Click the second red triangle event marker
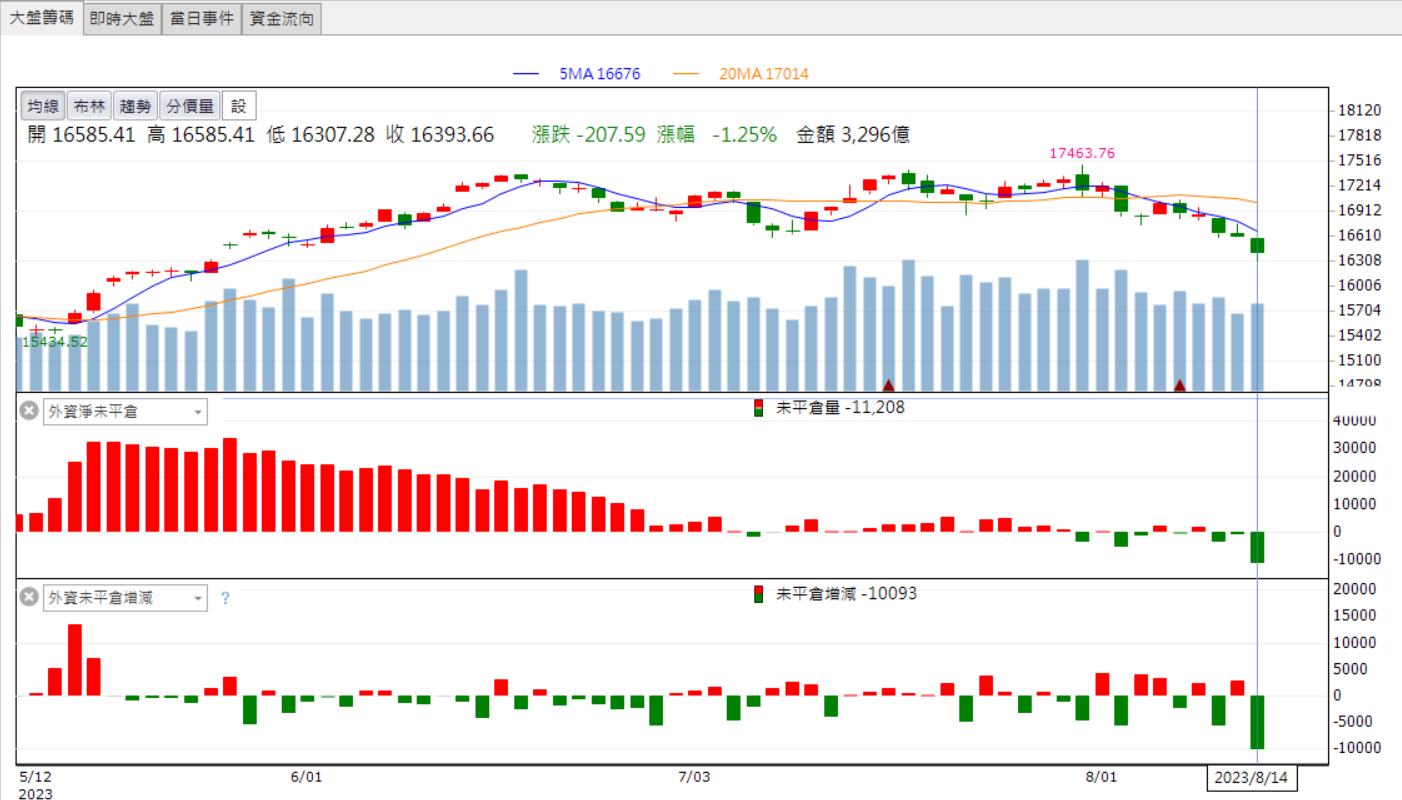This screenshot has height=800, width=1402. tap(1180, 385)
